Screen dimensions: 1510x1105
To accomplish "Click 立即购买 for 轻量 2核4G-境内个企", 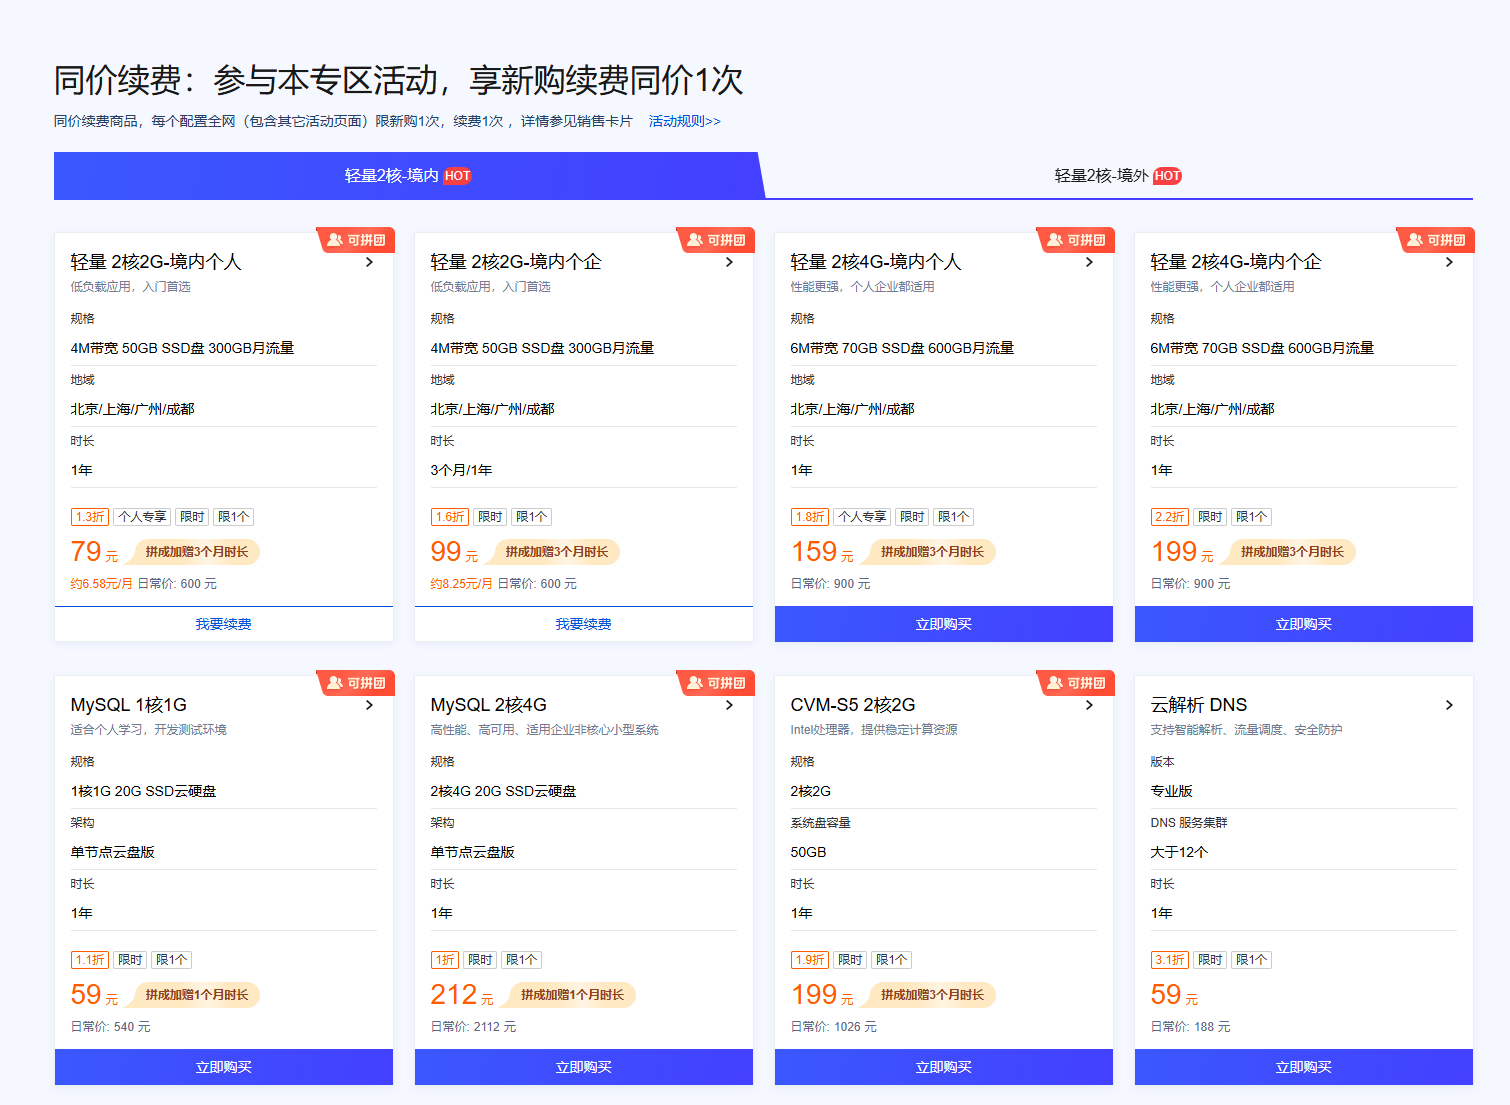I will [1304, 624].
